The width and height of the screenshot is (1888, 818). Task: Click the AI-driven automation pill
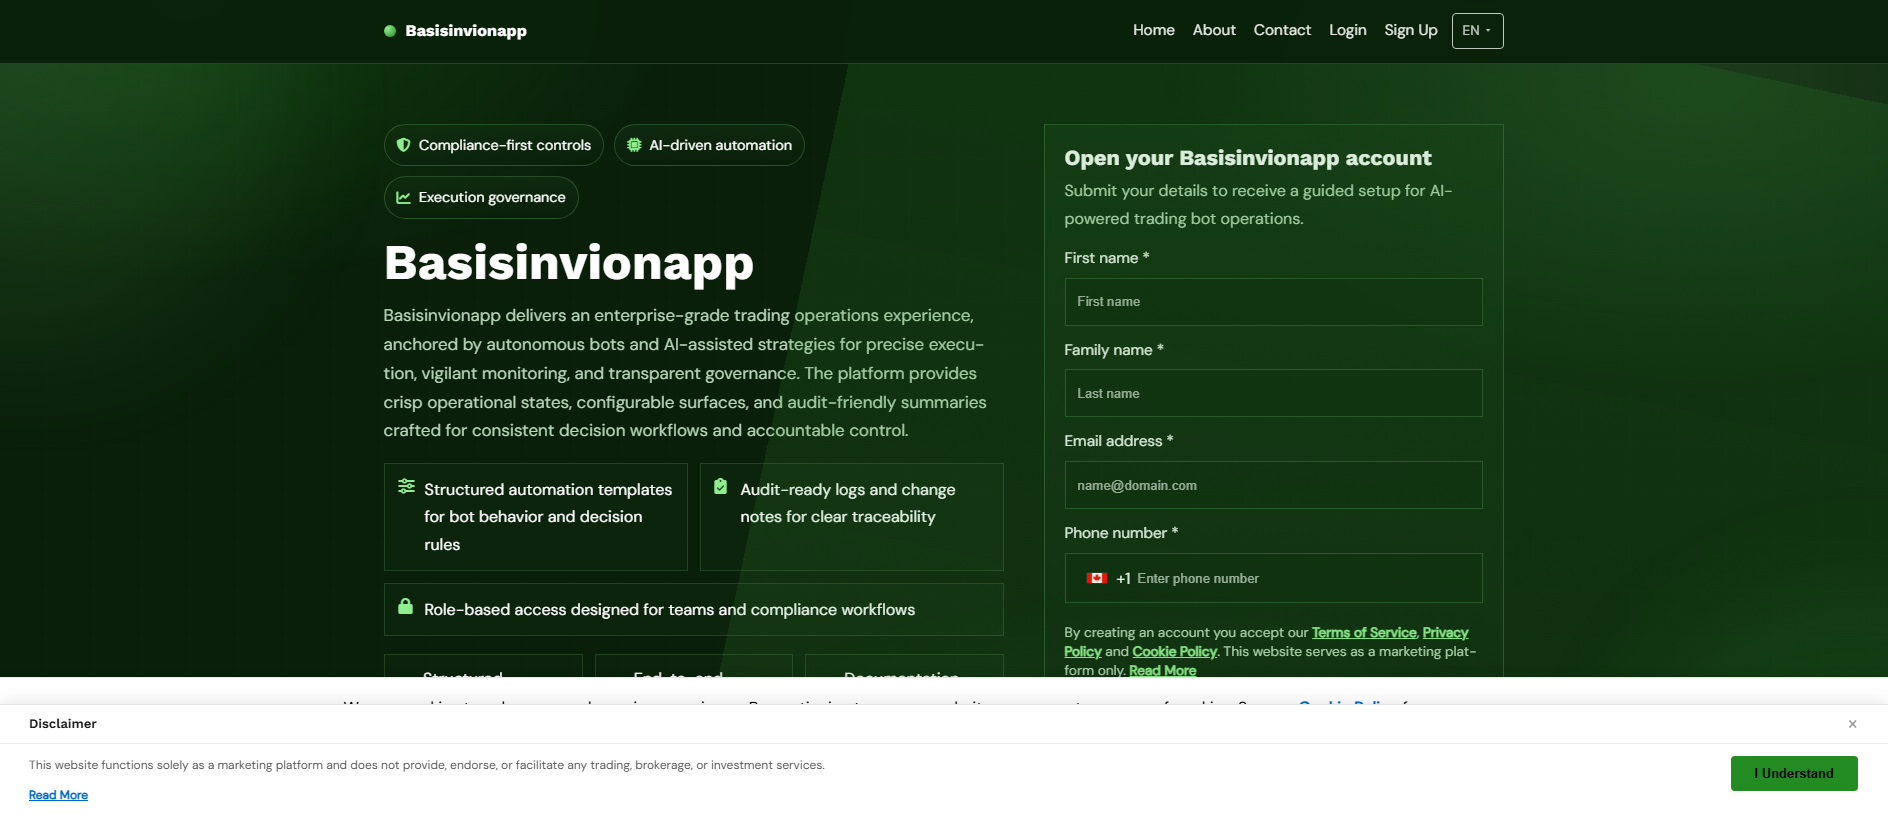click(x=709, y=145)
